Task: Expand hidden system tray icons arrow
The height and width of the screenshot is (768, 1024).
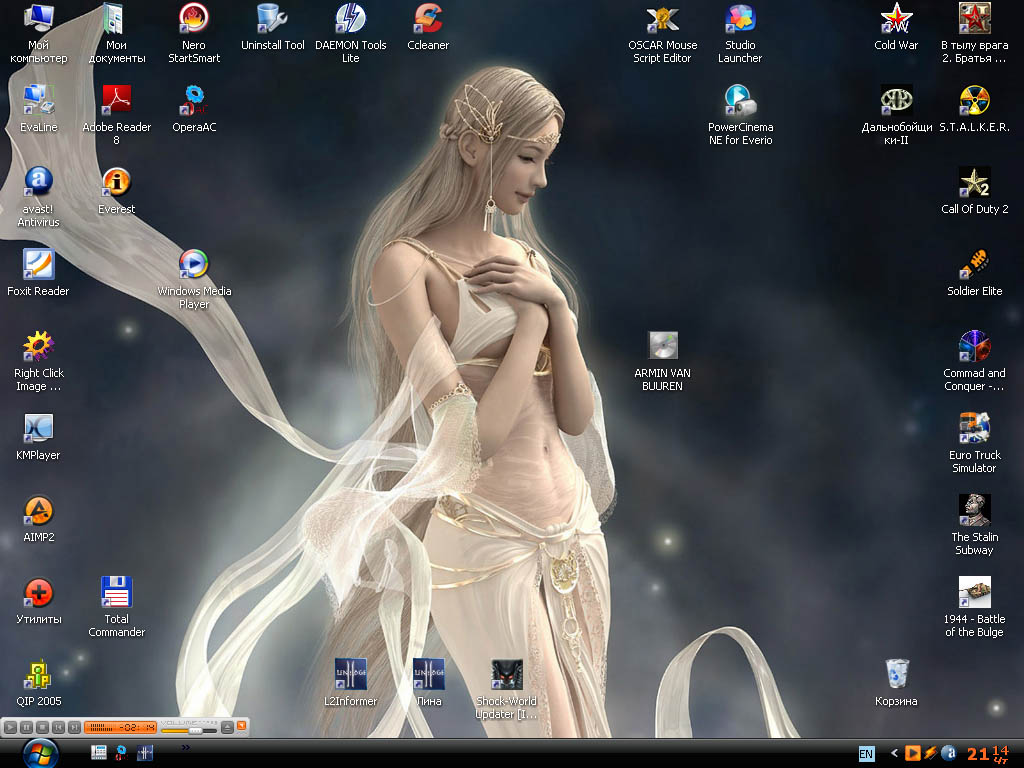Action: (x=894, y=753)
